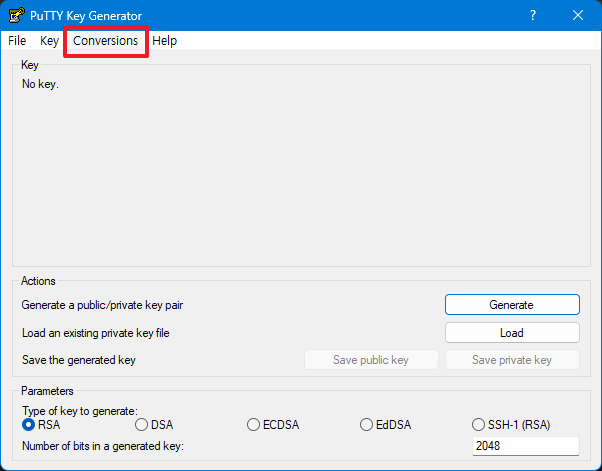Screen dimensions: 602x471
Task: Click the 'Save the generated key' label
Action: coord(79,360)
